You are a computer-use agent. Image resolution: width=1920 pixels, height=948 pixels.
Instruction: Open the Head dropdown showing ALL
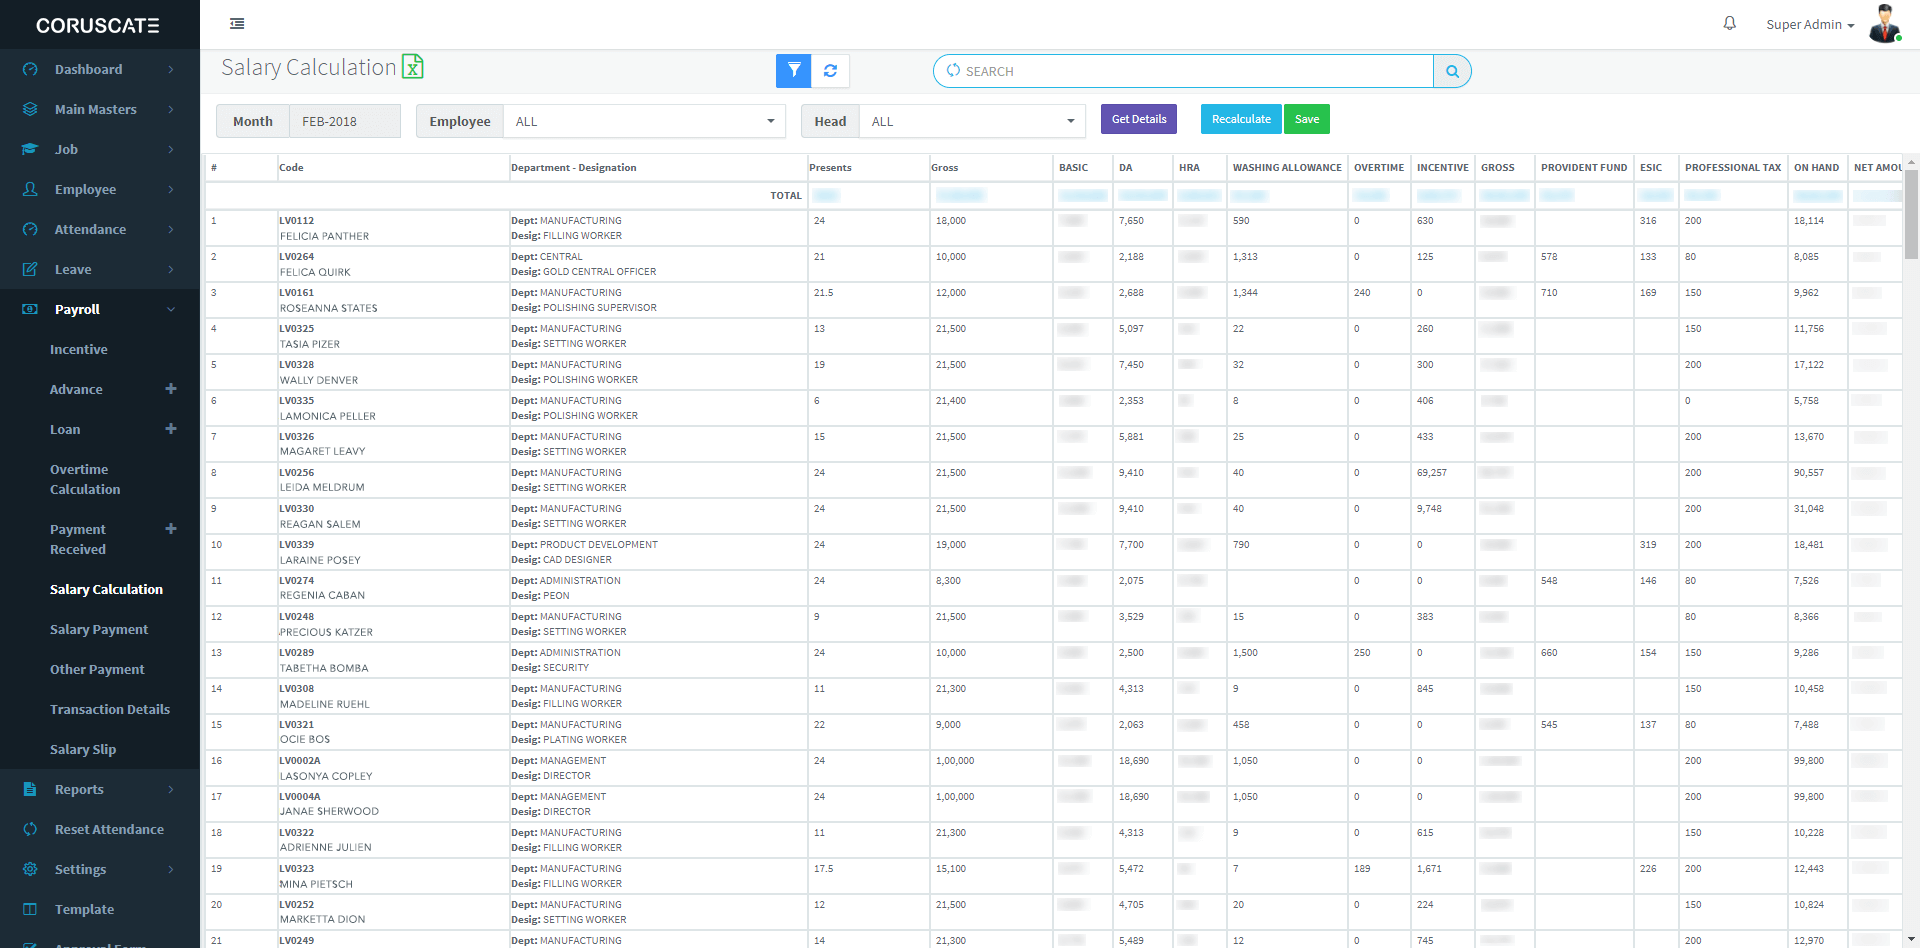(x=972, y=121)
